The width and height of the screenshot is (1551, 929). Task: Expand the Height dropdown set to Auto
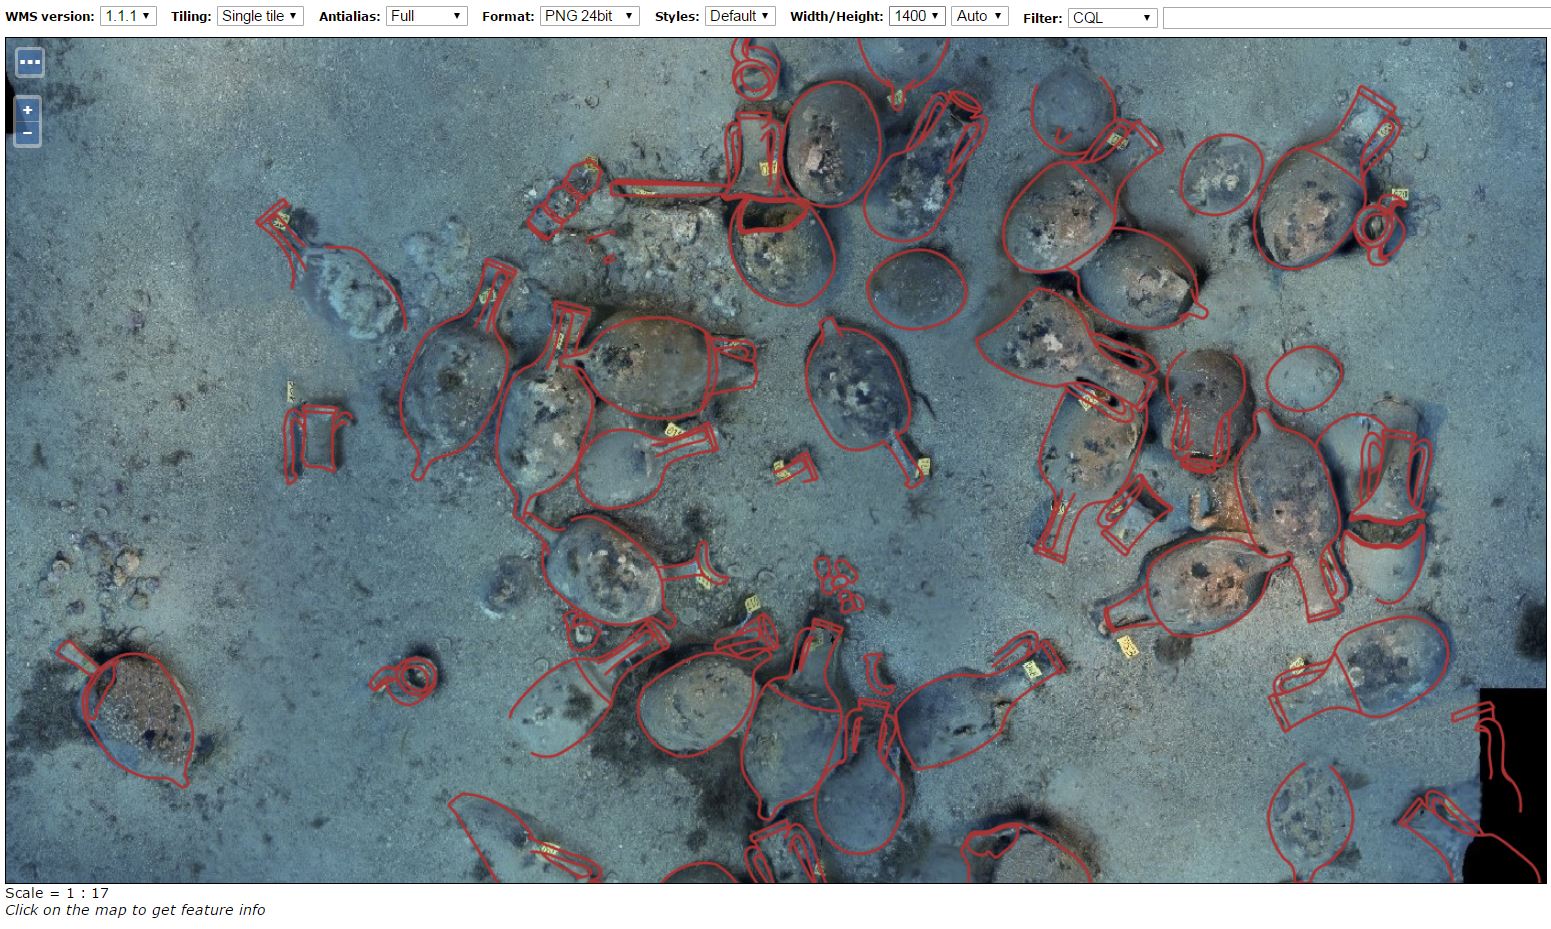[979, 16]
